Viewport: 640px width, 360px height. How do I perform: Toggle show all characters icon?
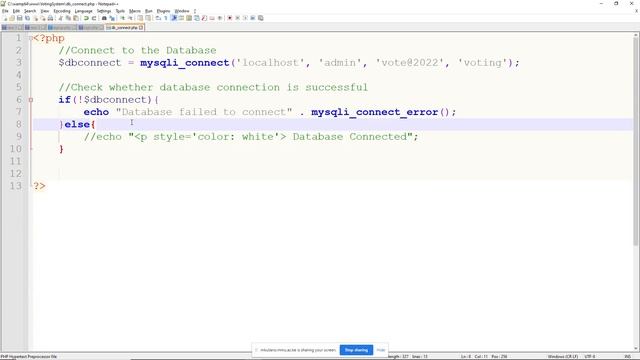166,18
